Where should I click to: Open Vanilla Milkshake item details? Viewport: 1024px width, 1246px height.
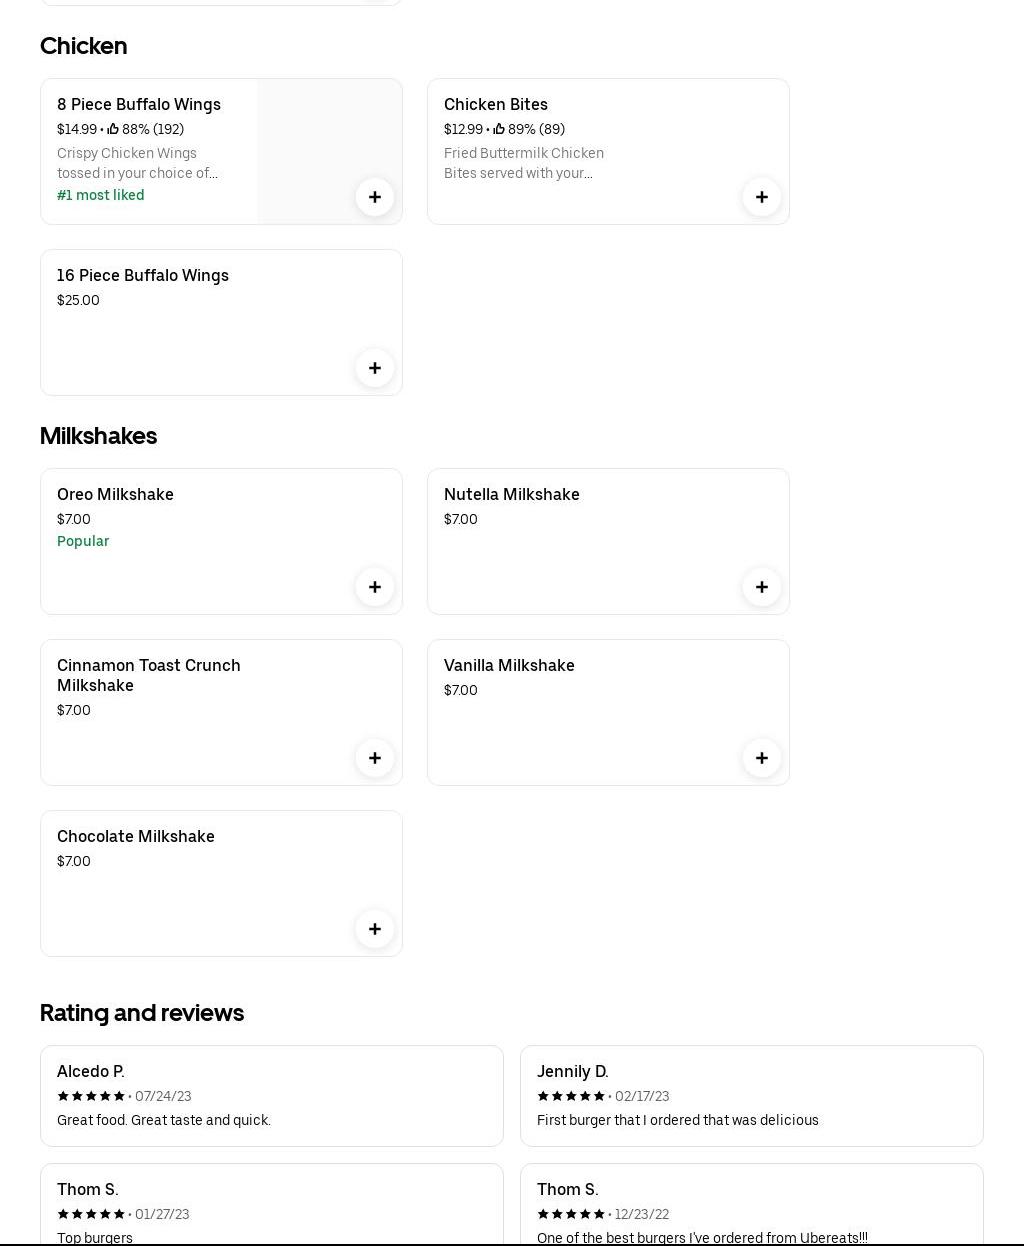[x=509, y=666]
